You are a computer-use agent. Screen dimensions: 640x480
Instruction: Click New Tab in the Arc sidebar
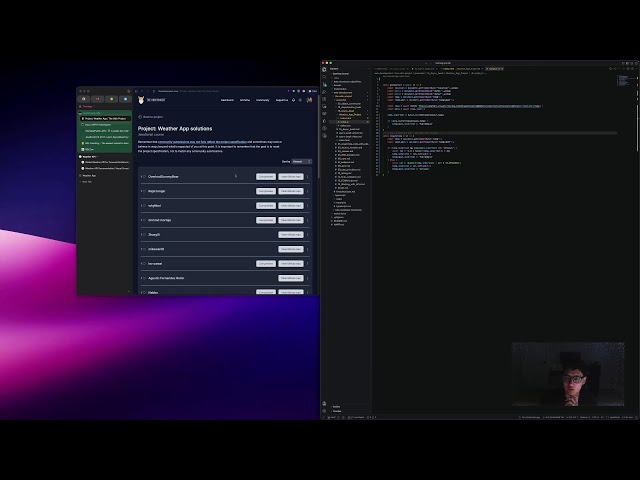87,182
